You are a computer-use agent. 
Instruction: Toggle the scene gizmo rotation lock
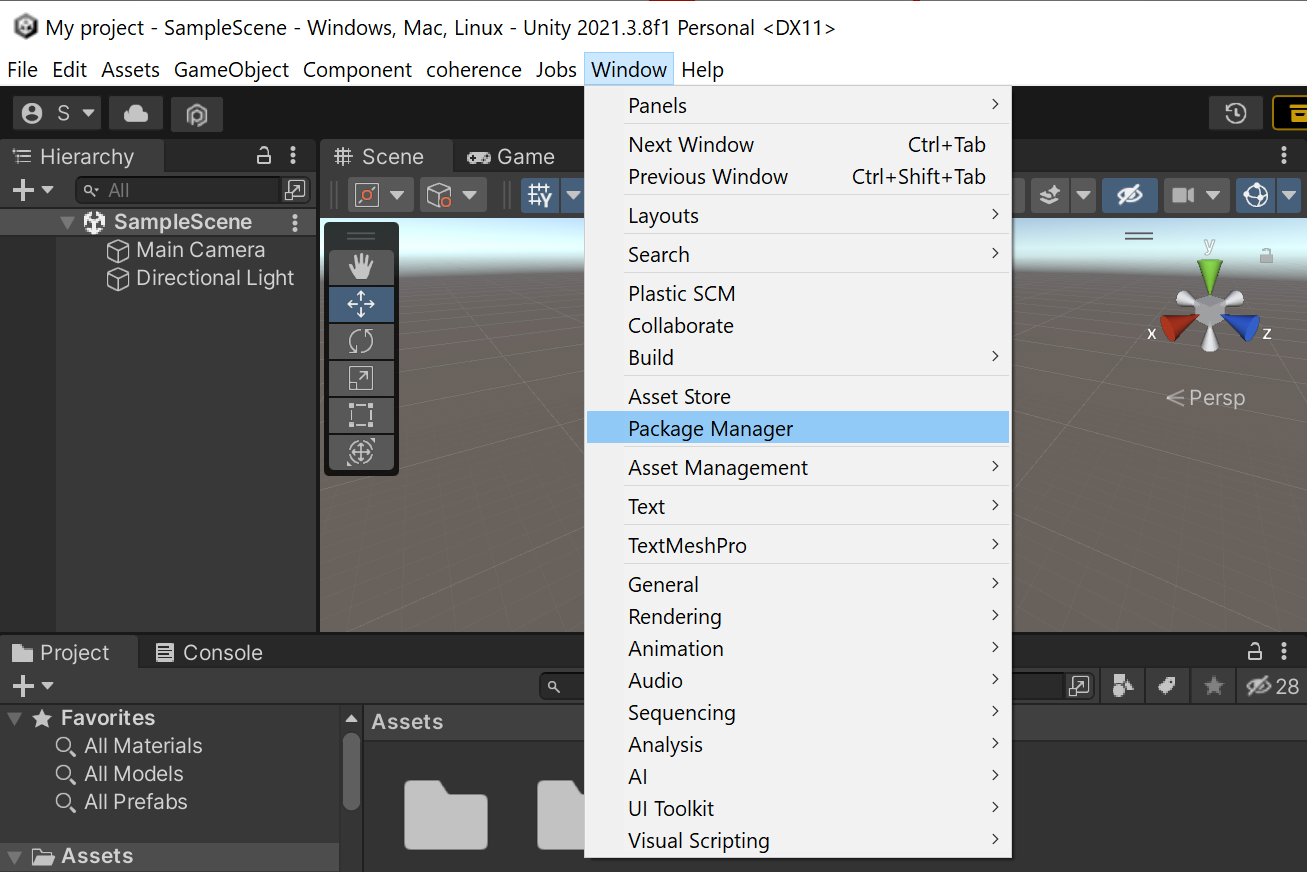click(1266, 256)
